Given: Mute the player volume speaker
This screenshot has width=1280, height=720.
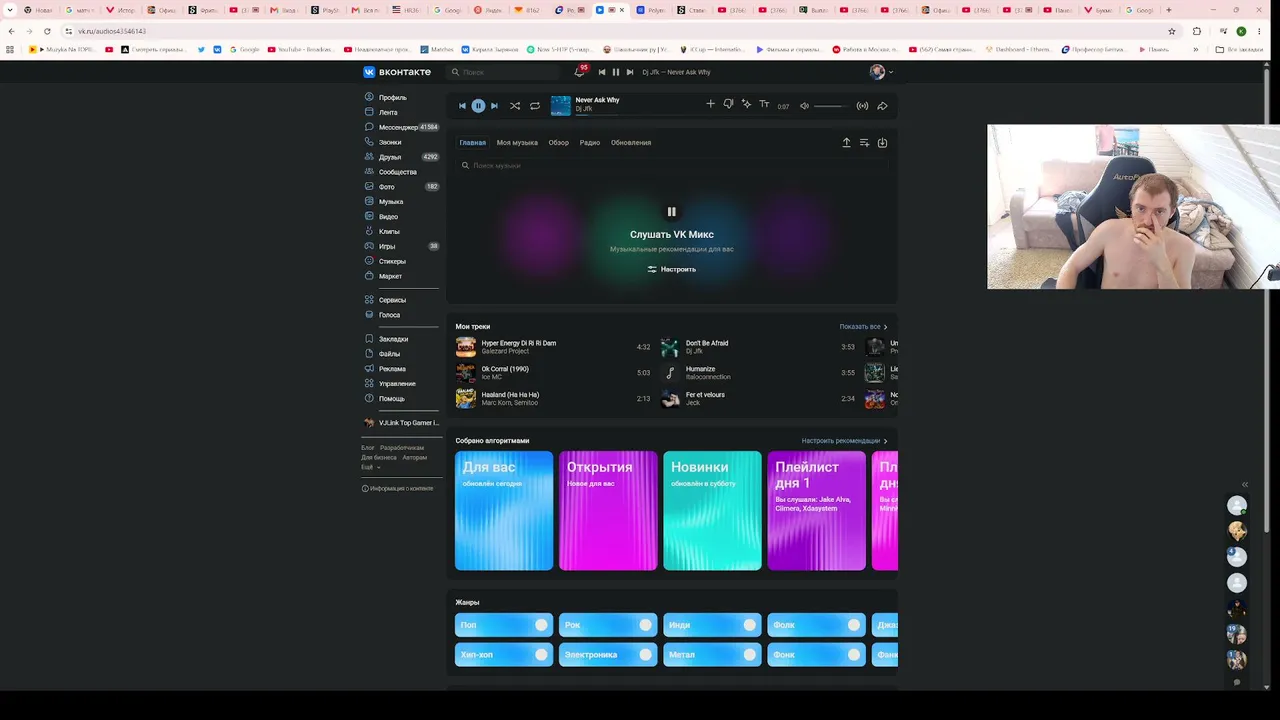Looking at the screenshot, I should 804,105.
